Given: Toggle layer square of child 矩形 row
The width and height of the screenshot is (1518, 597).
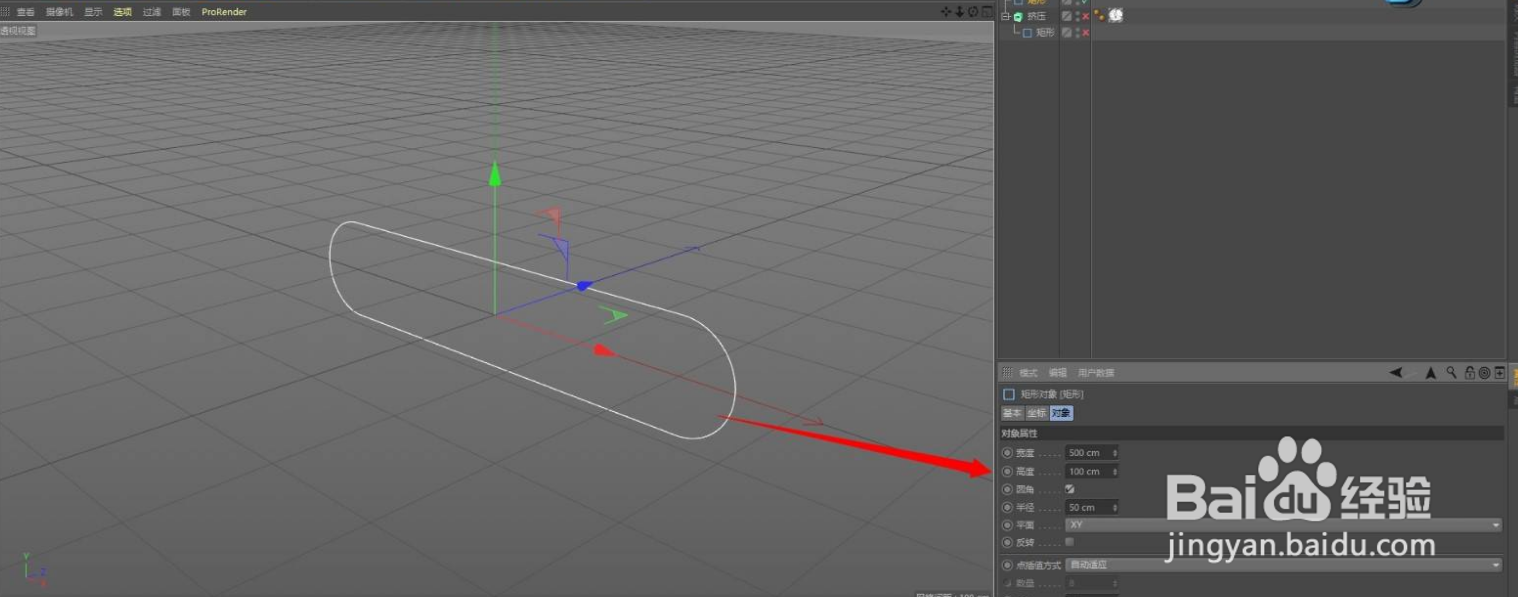Looking at the screenshot, I should (x=1067, y=33).
